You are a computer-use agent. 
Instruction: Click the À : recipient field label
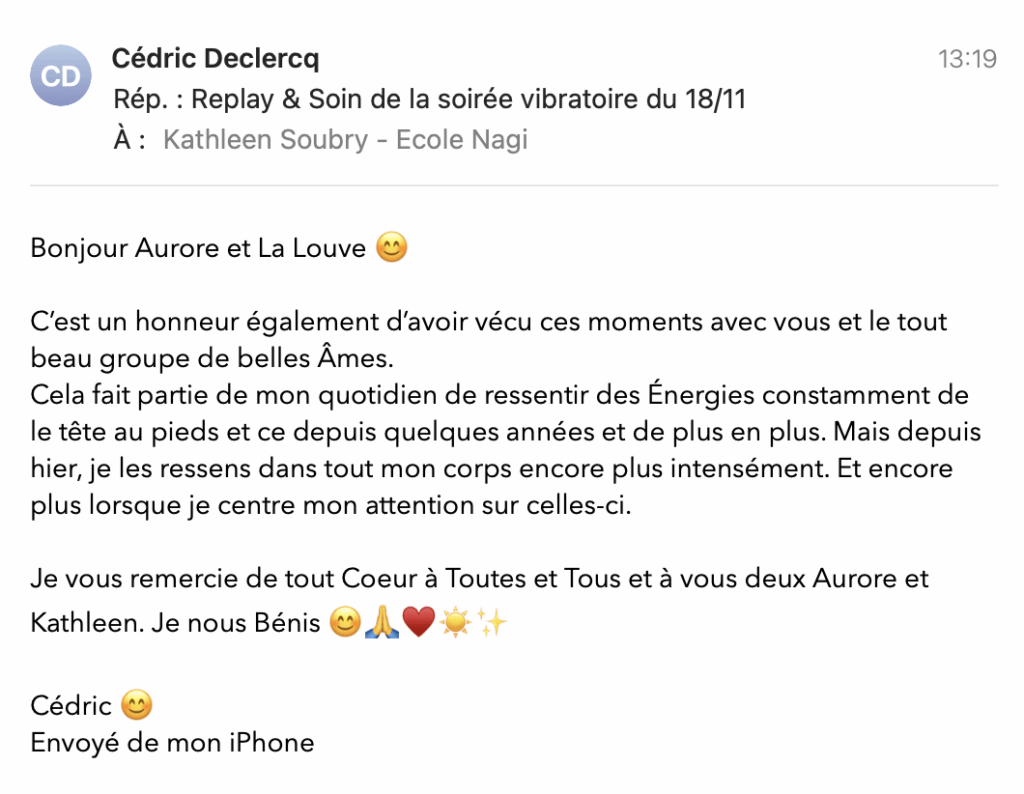[129, 140]
